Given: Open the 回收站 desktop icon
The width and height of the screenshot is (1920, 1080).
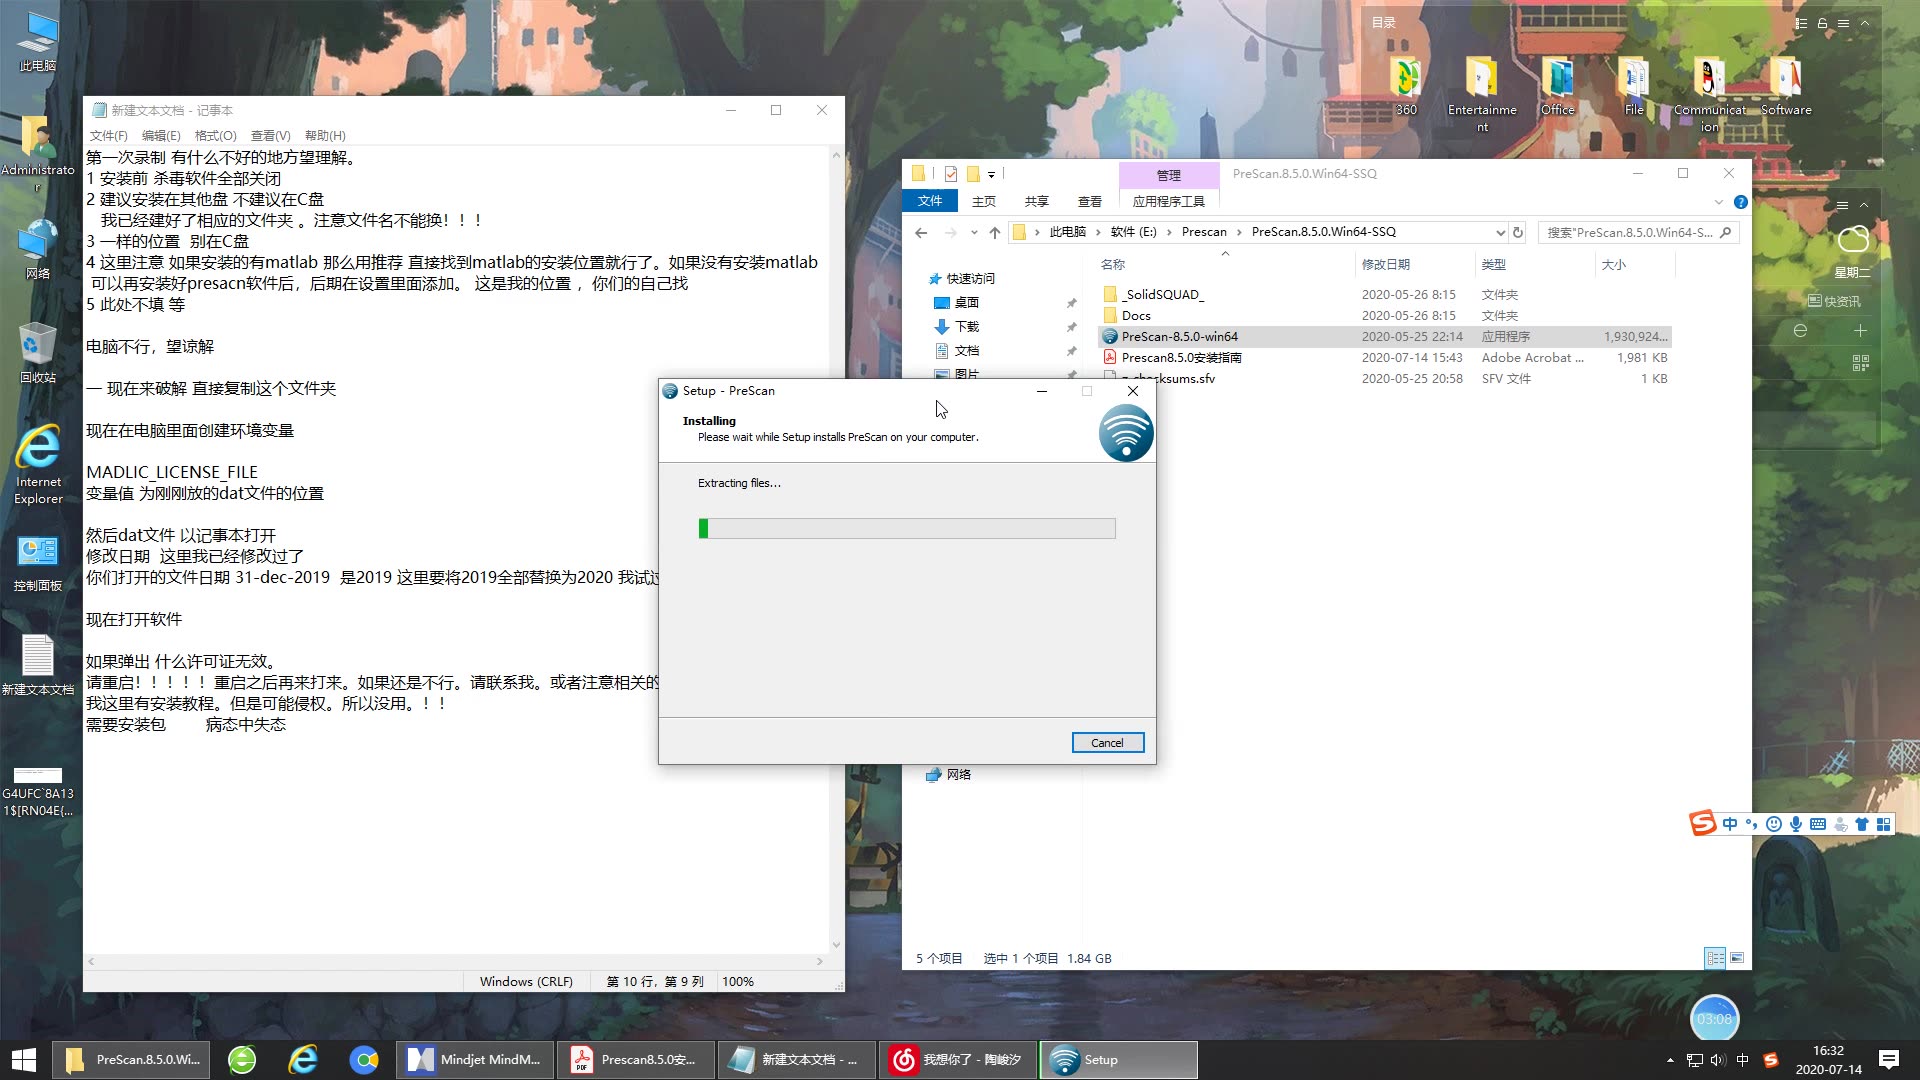Looking at the screenshot, I should point(38,353).
